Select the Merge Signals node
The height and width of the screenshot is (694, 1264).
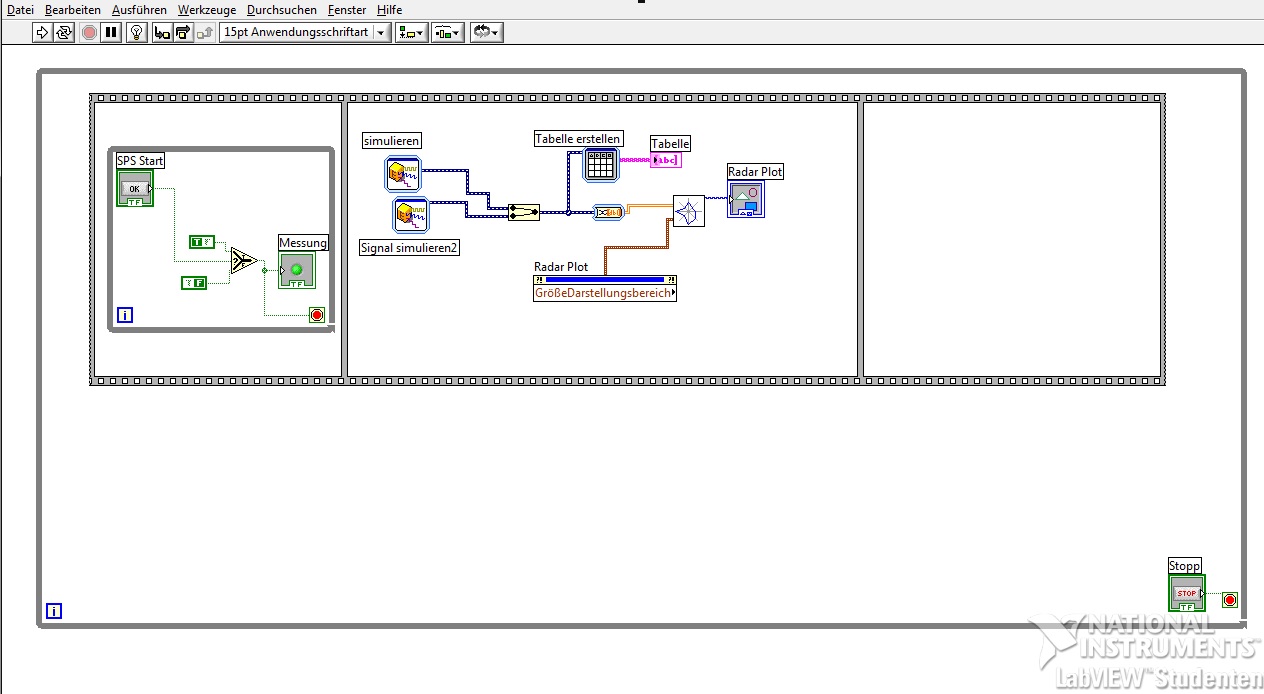coord(524,212)
